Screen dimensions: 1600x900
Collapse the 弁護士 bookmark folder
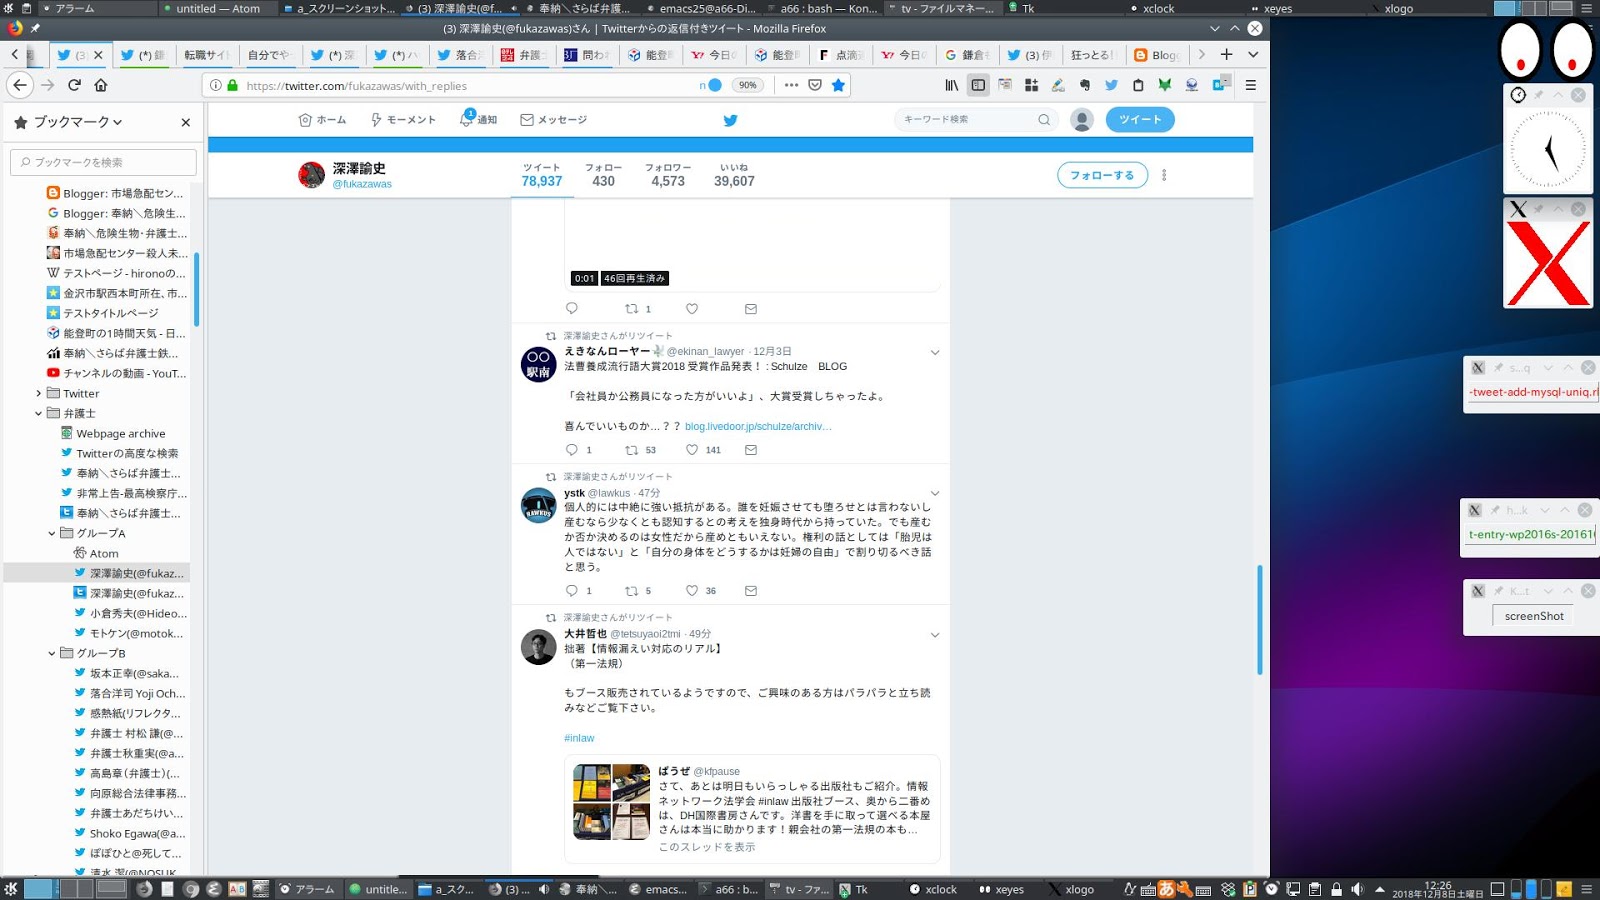[38, 413]
